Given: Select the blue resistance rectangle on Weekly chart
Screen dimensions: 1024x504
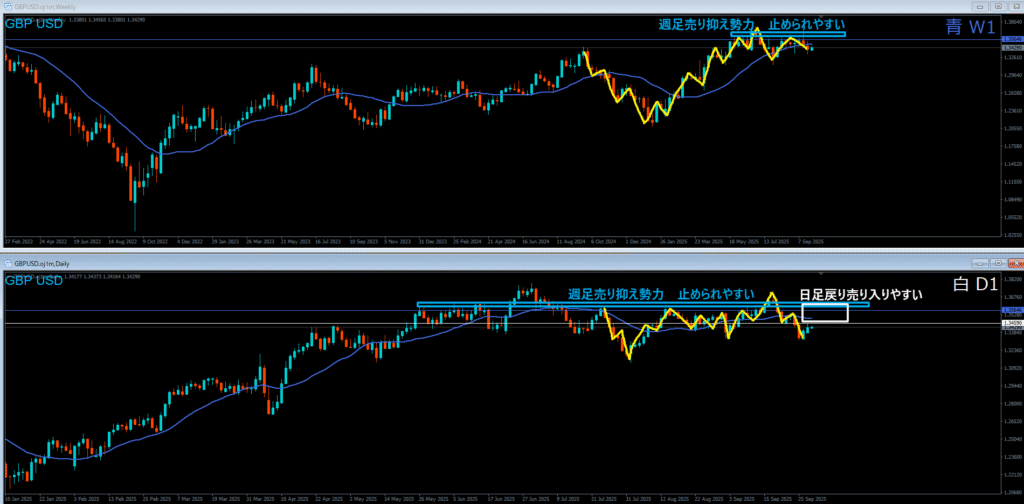Looking at the screenshot, I should pos(788,34).
